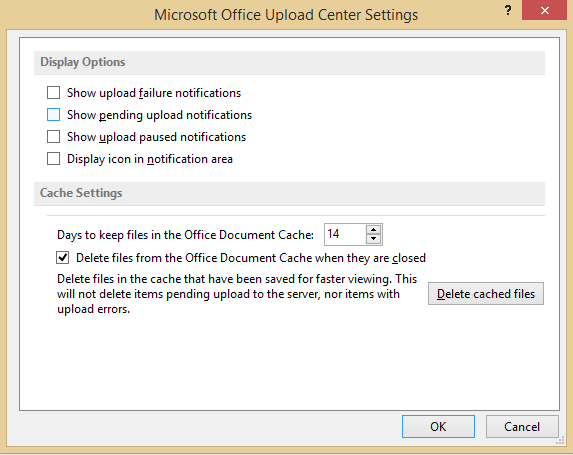Click the Delete cached files button
Viewport: 573px width, 455px height.
click(486, 294)
